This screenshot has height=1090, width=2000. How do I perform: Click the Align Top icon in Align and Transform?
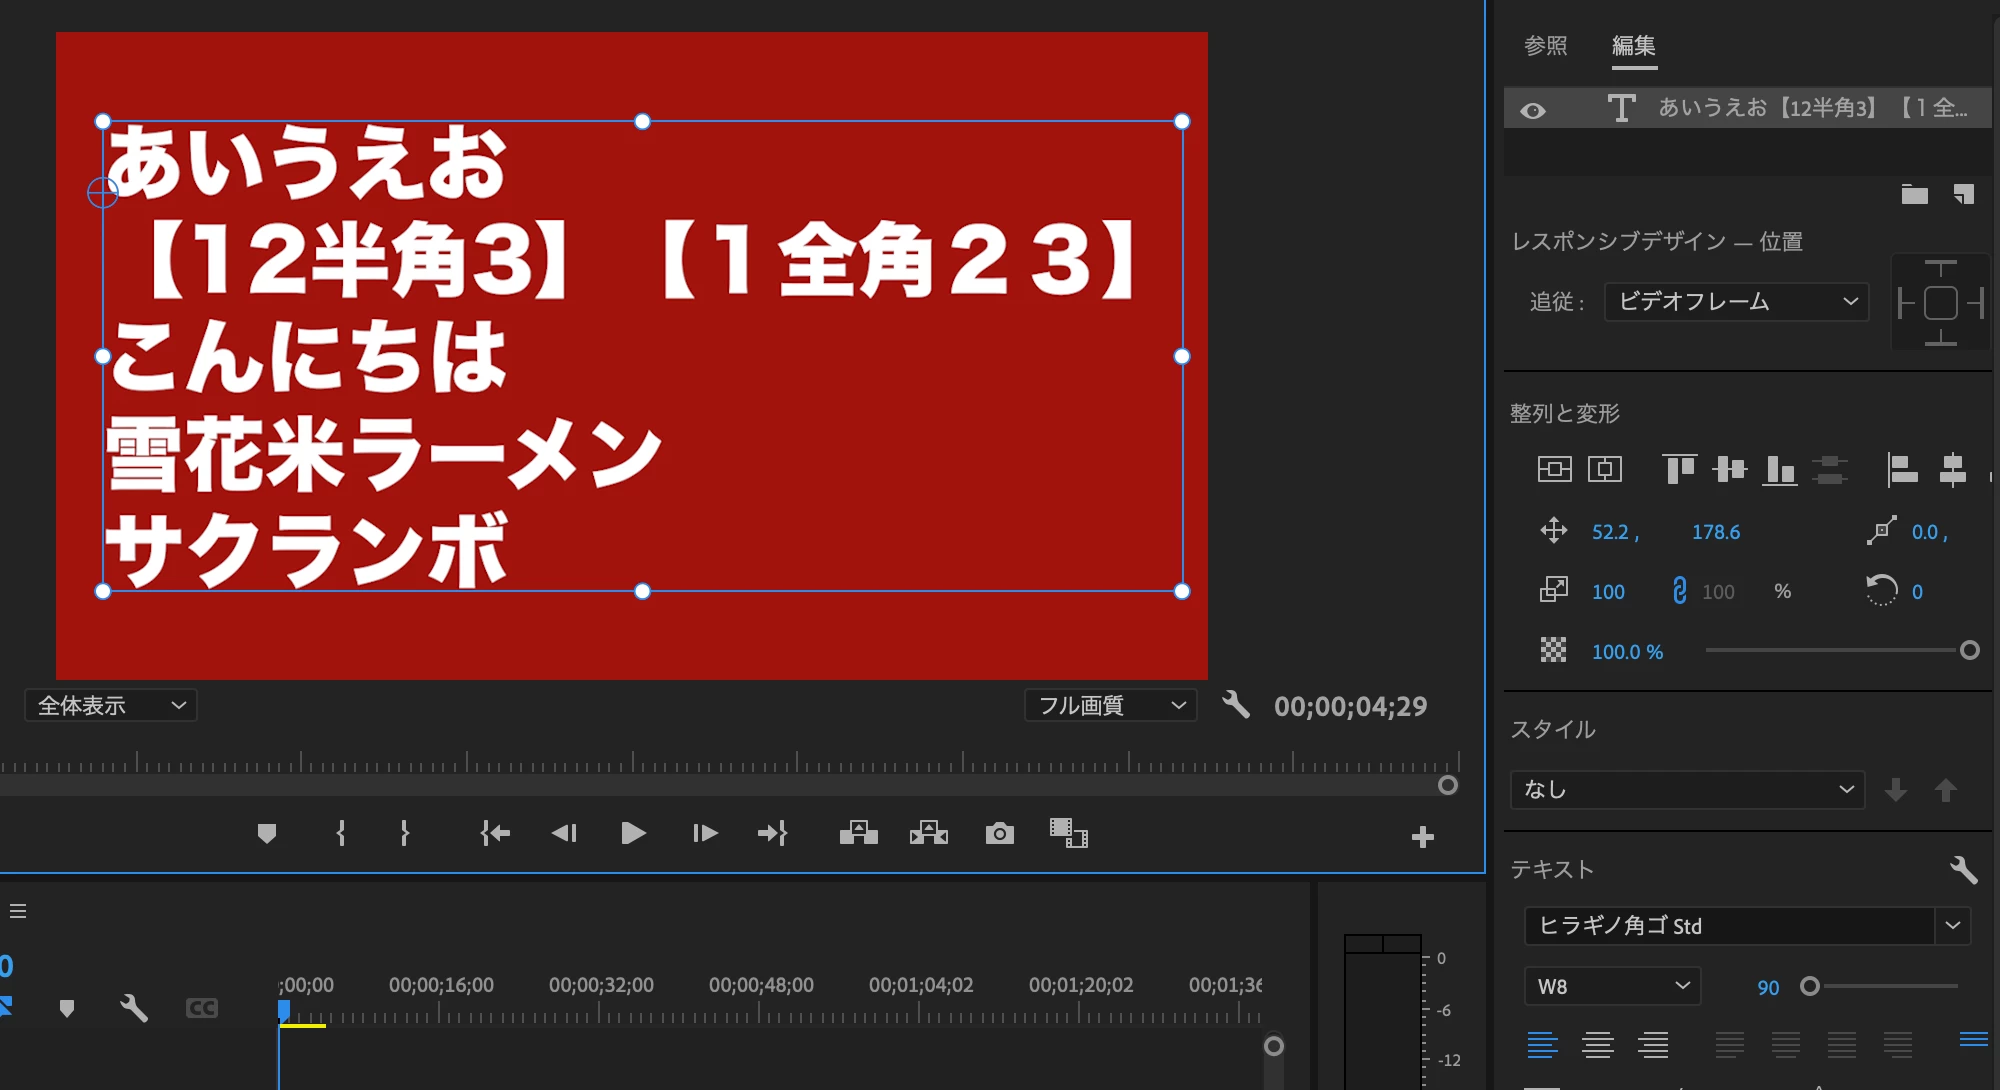[x=1679, y=468]
